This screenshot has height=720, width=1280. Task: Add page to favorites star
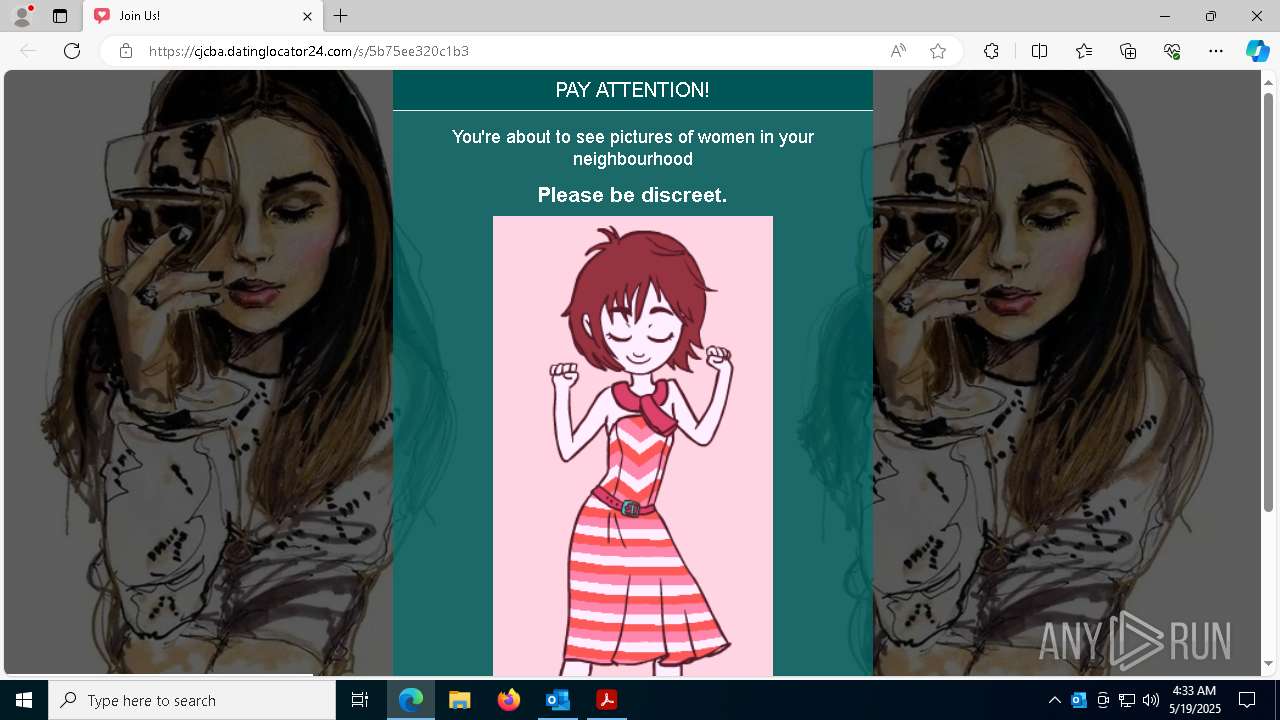[x=938, y=51]
